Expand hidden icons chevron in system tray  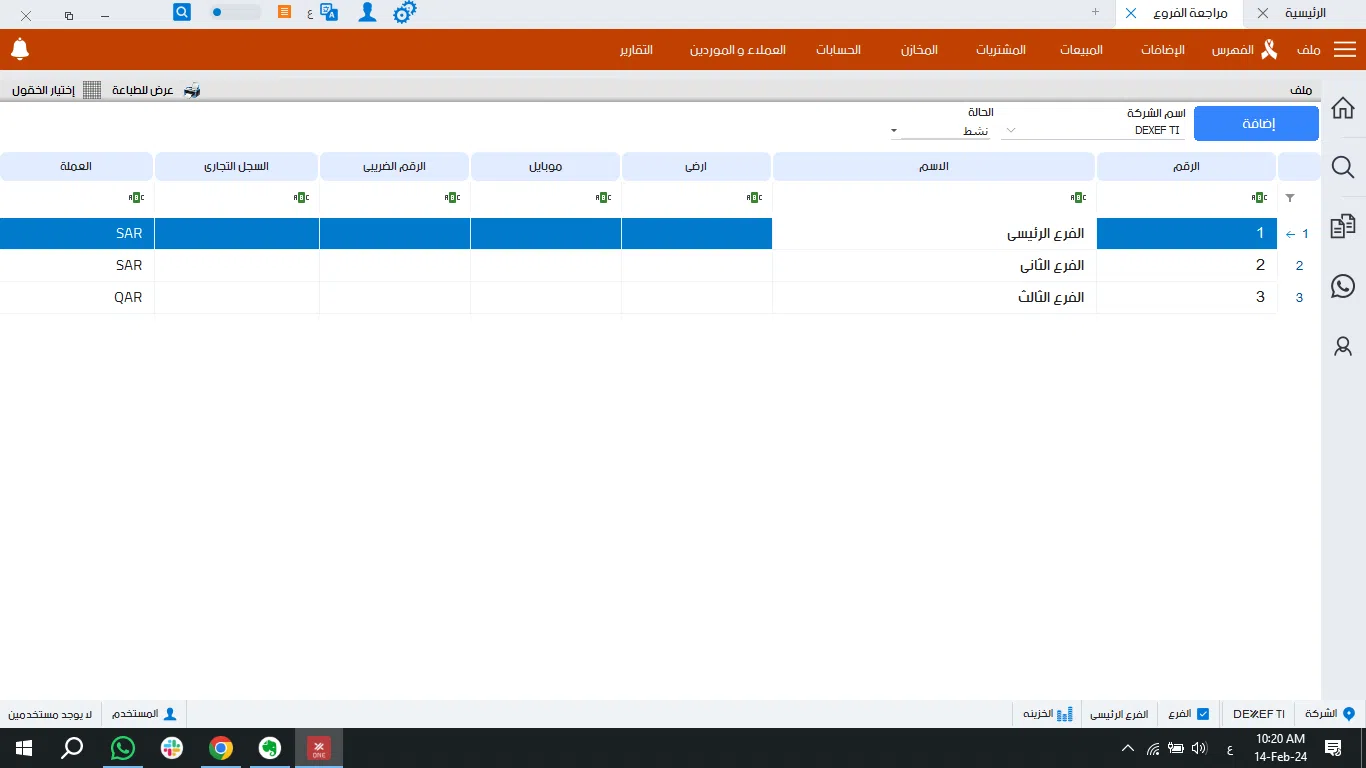[1127, 747]
